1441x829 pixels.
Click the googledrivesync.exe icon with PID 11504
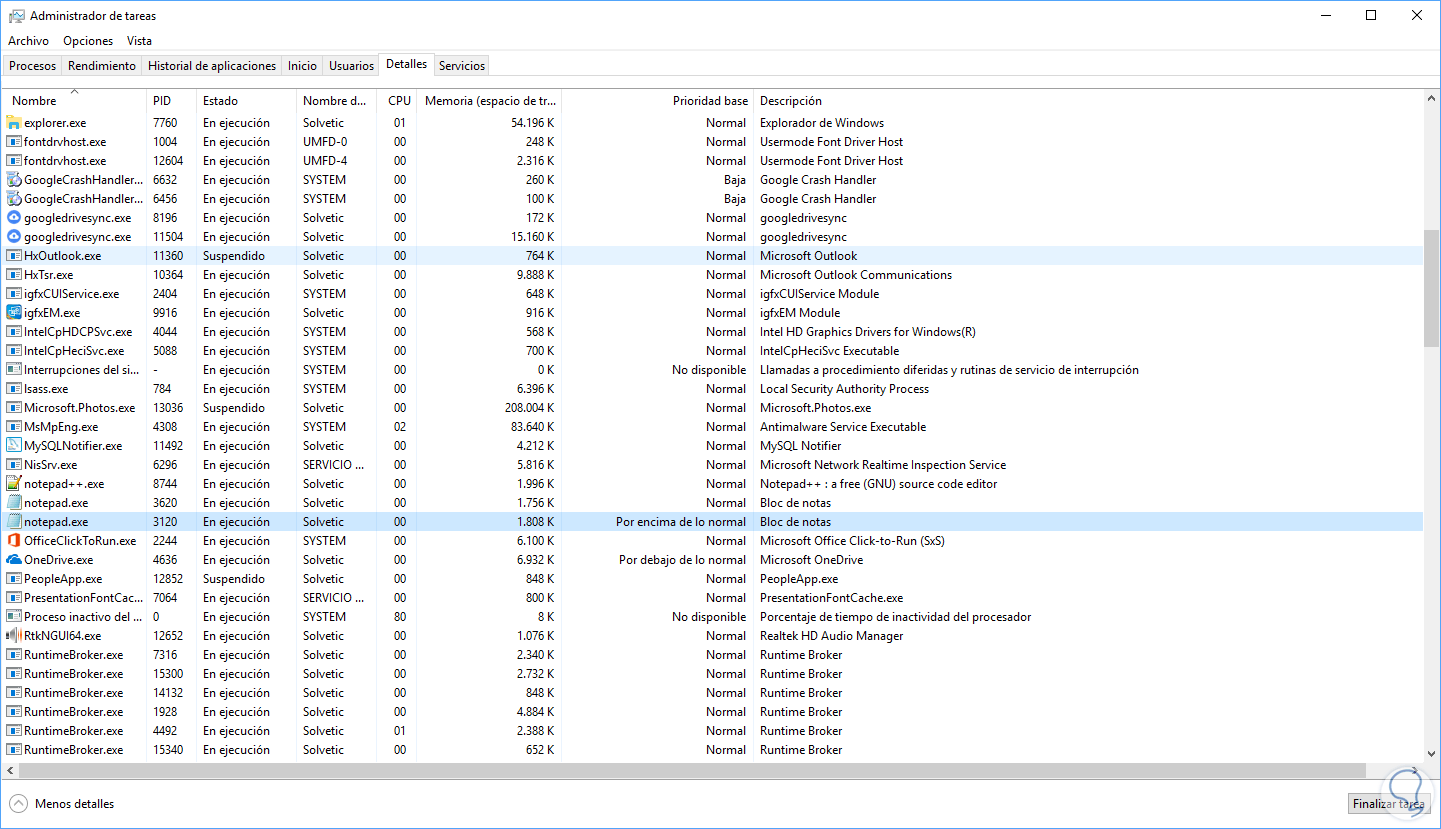pyautogui.click(x=14, y=237)
